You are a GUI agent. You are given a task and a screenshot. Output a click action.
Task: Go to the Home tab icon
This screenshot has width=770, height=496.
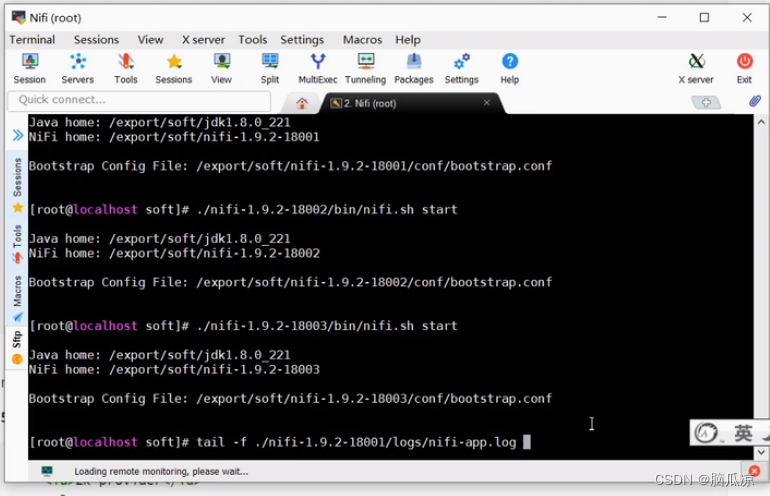point(302,103)
